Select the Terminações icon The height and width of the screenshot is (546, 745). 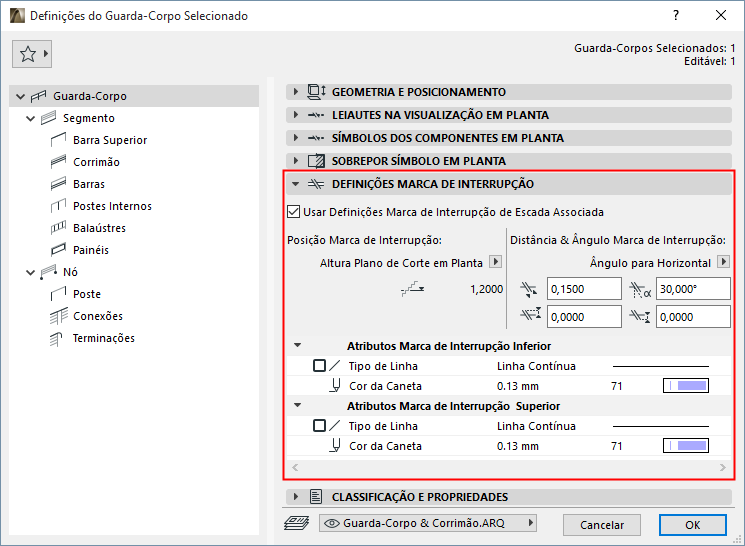[56, 338]
